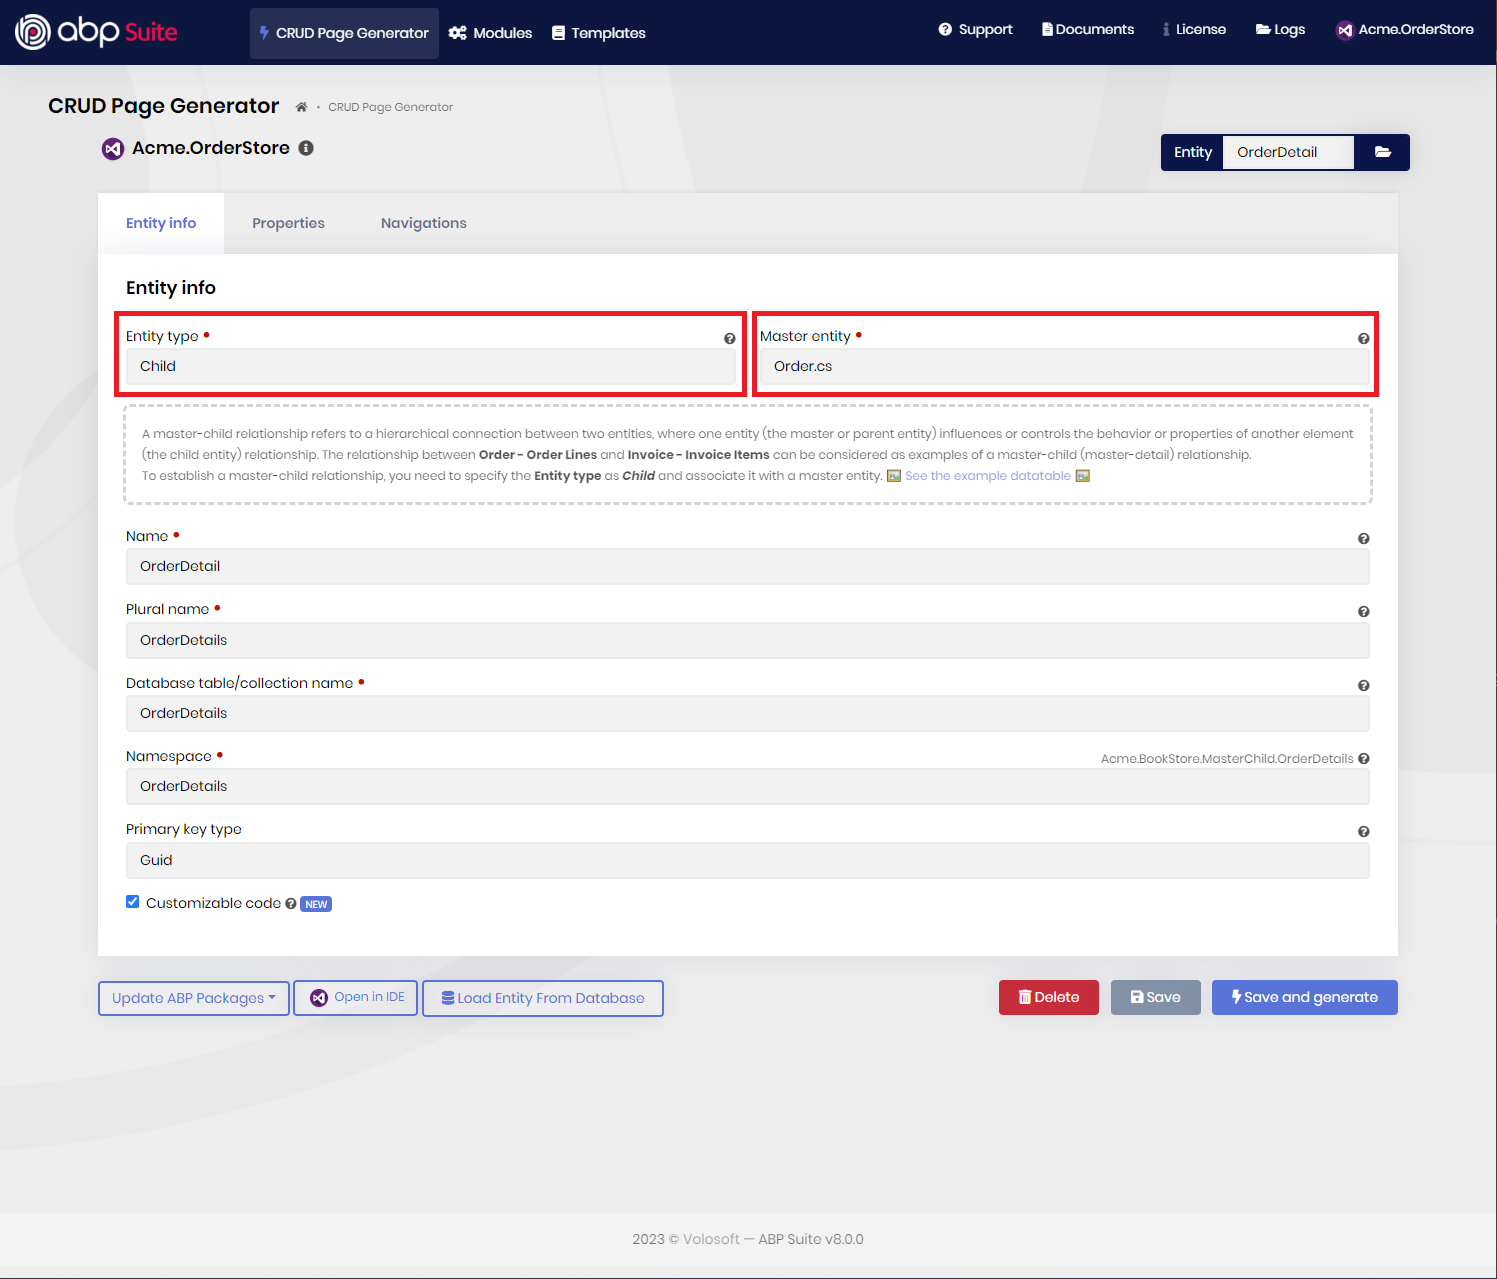
Task: Click the red Delete button
Action: point(1049,997)
